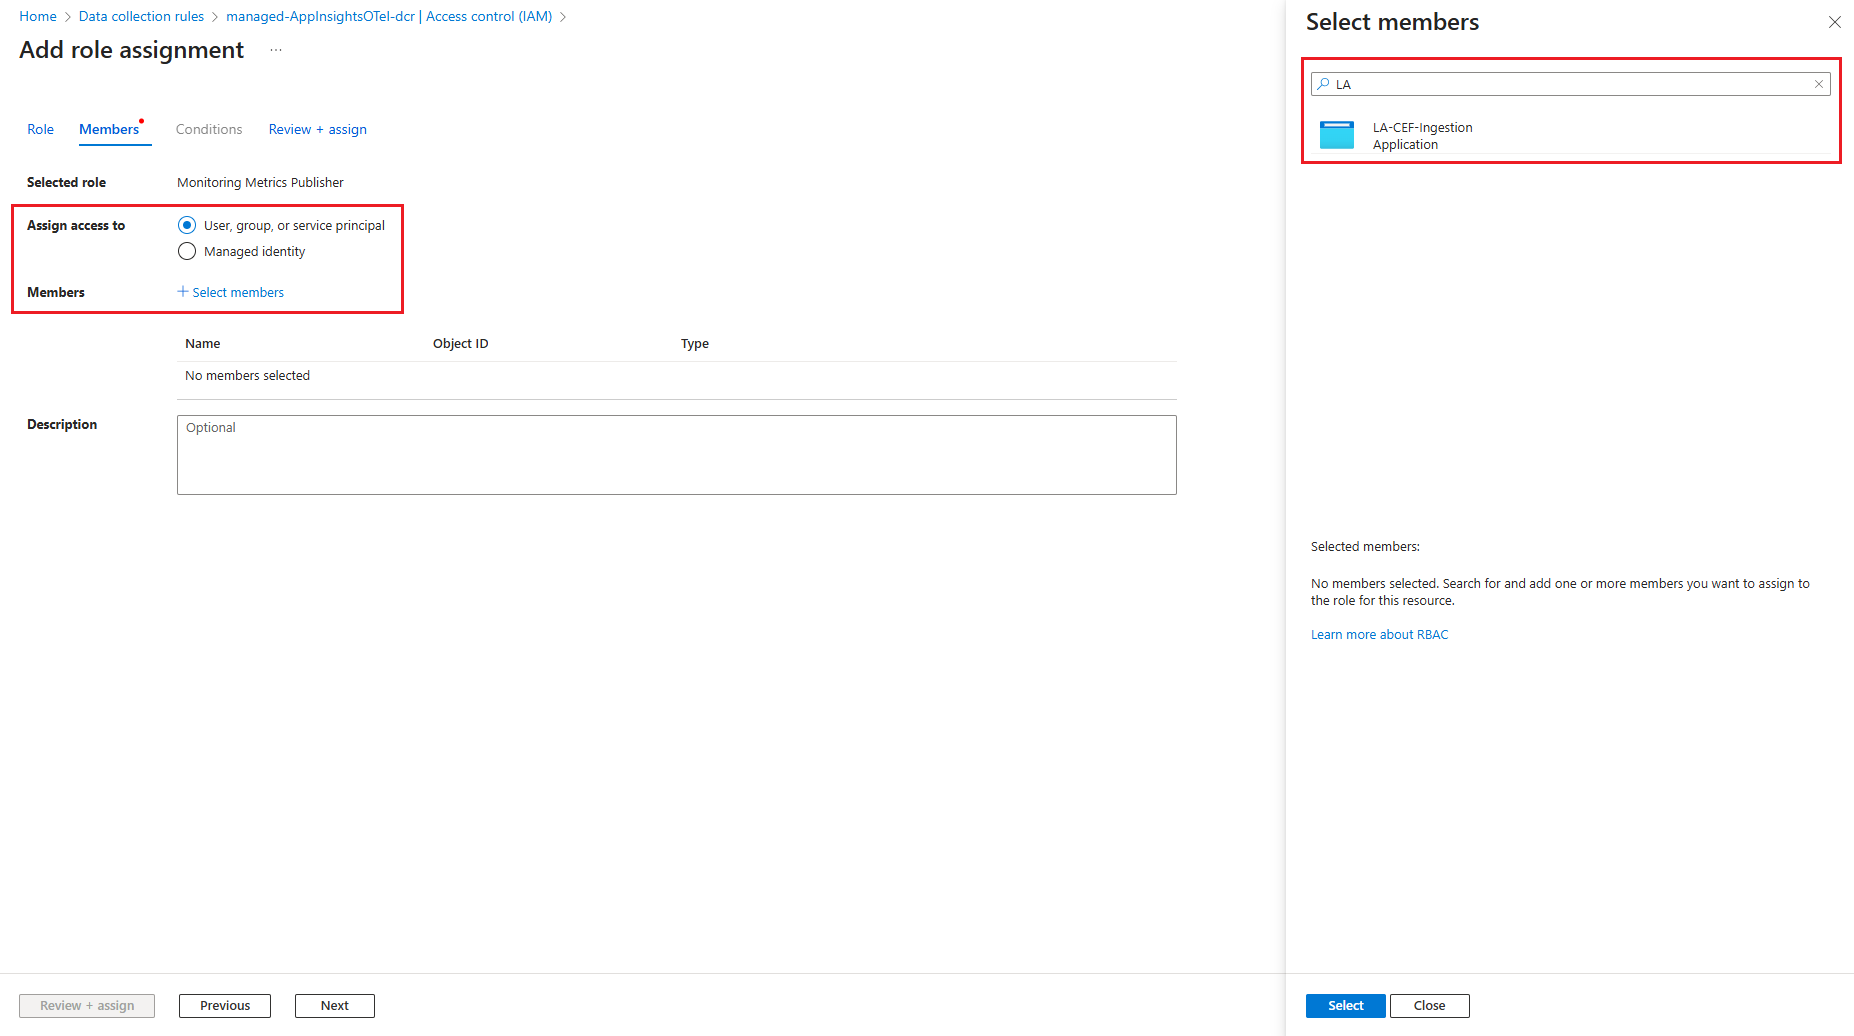Click the LA-CEF-Ingestion application icon
Image resolution: width=1854 pixels, height=1036 pixels.
tap(1336, 135)
